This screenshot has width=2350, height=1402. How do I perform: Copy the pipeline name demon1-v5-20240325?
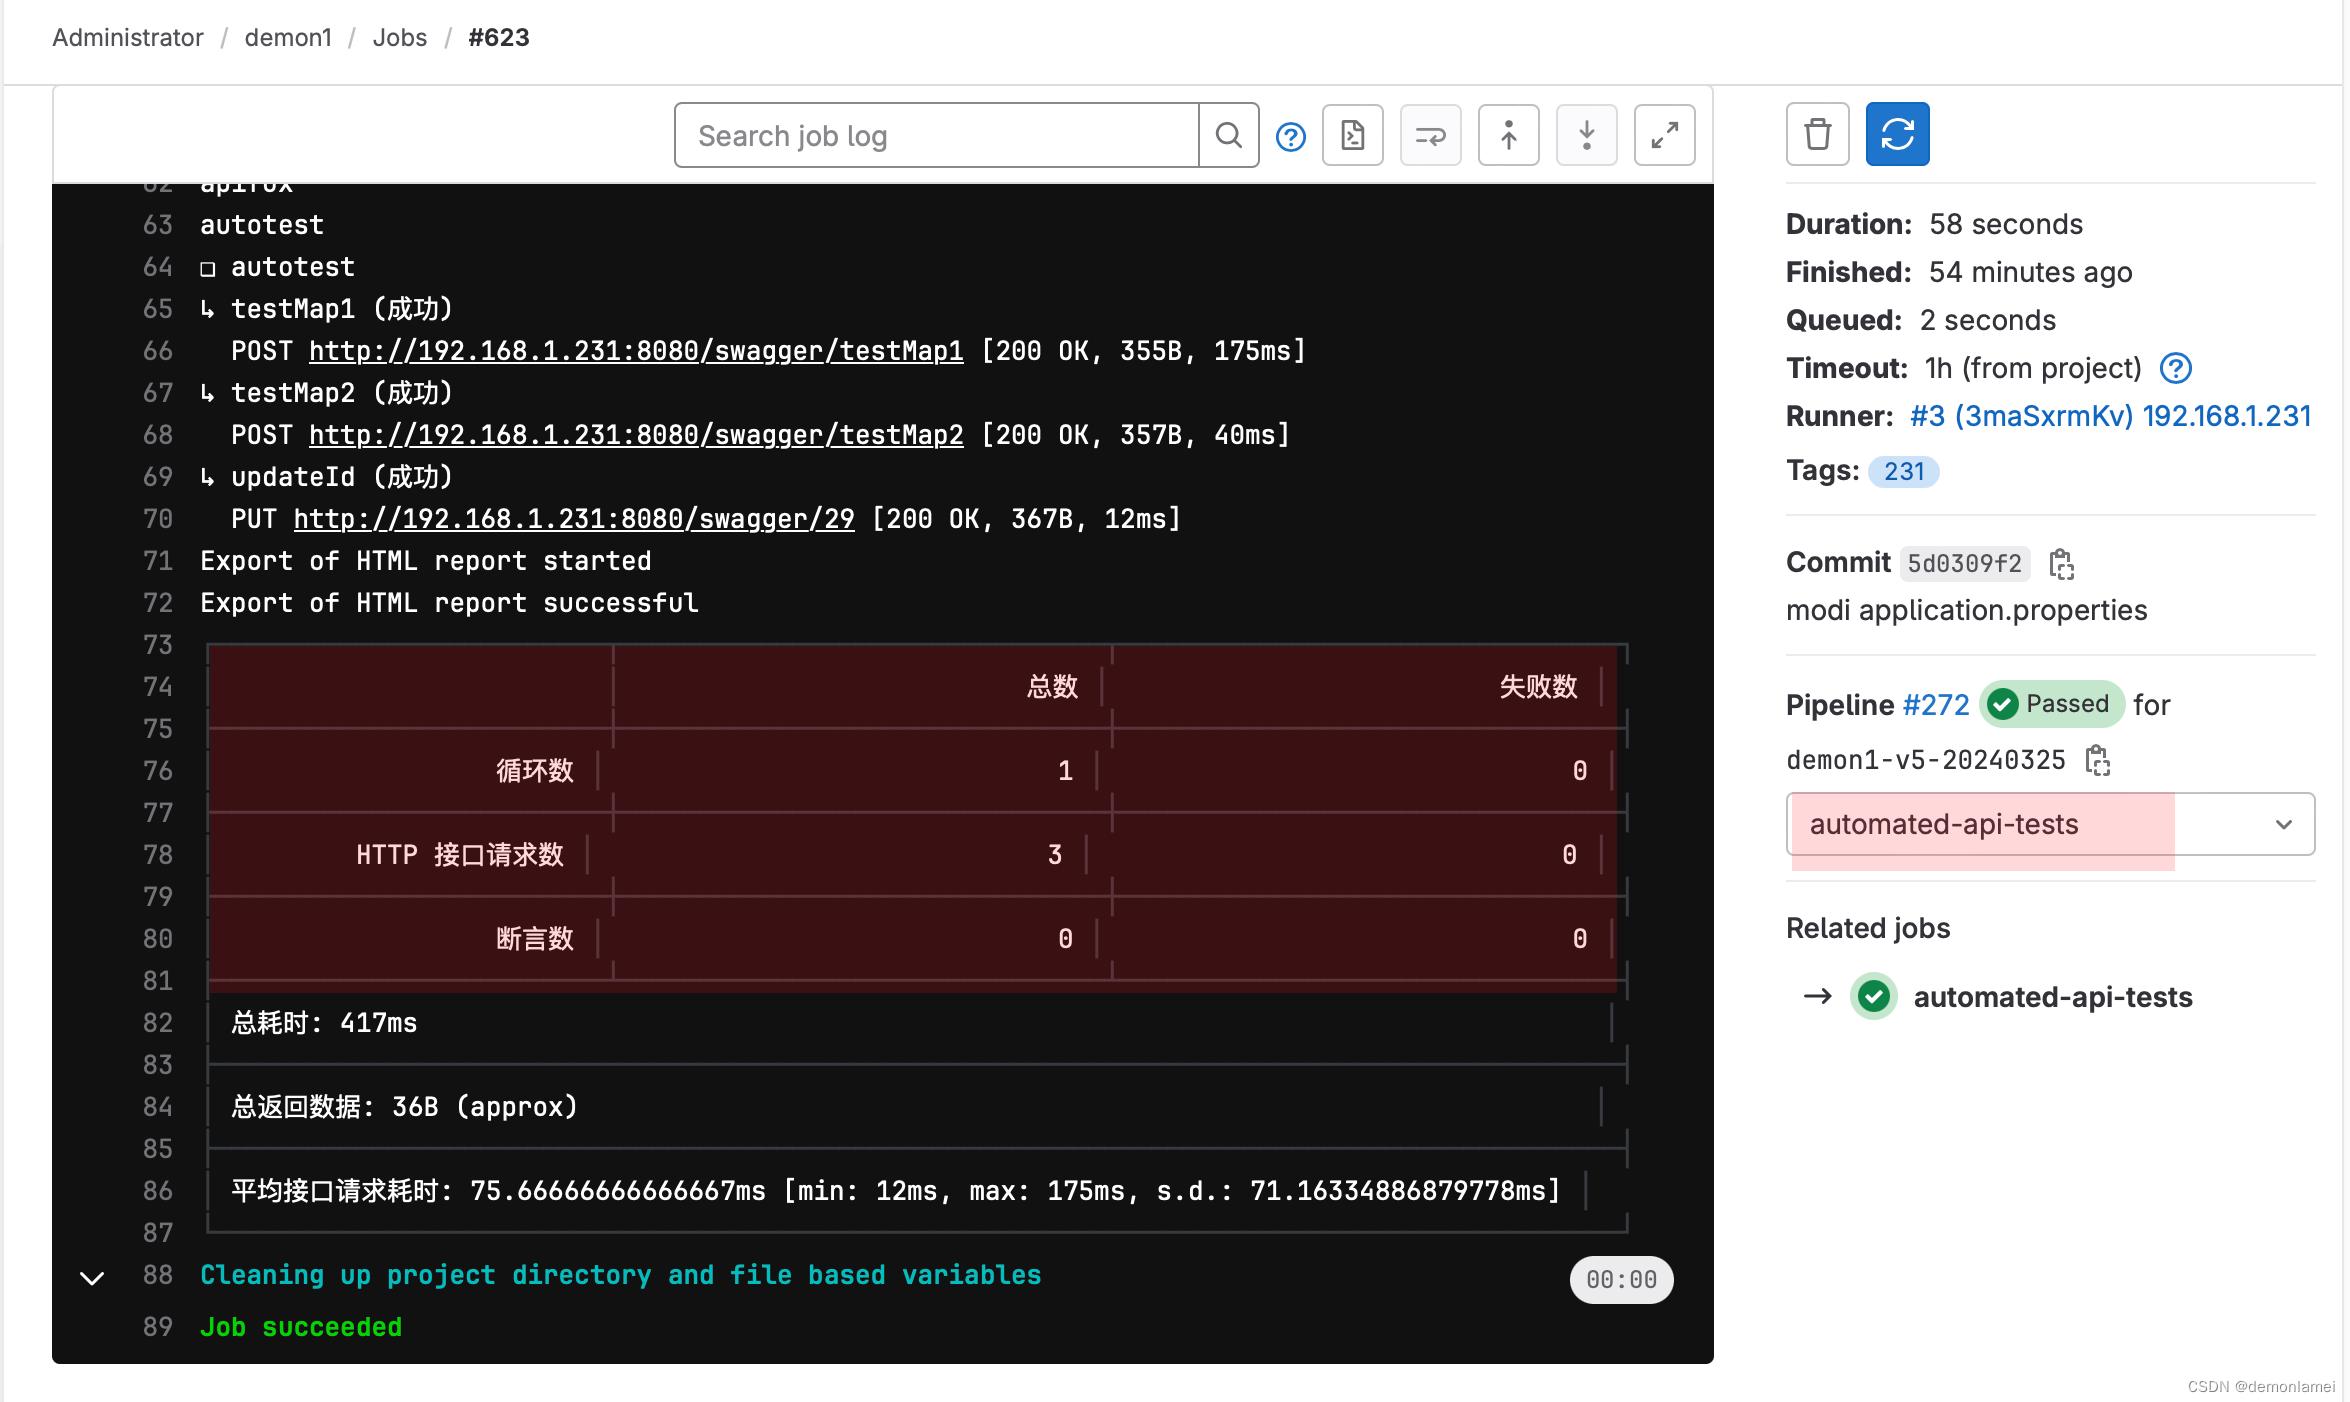2098,760
